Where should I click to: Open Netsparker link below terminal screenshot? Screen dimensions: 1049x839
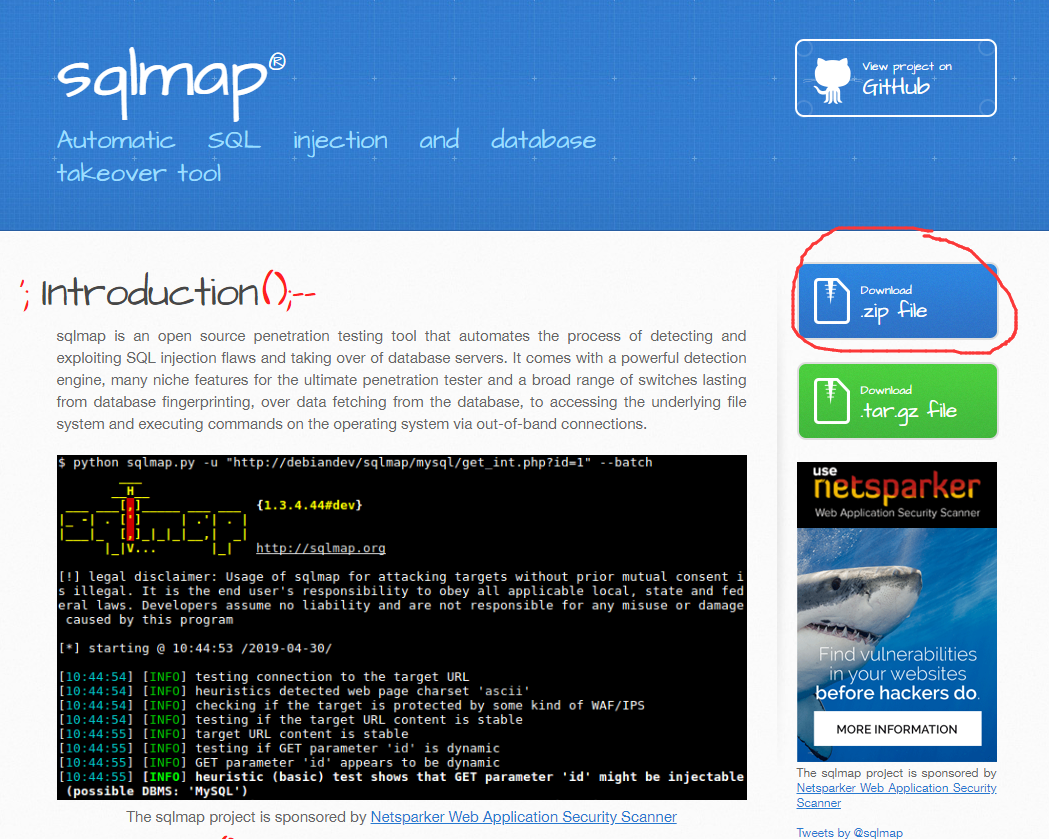point(523,817)
